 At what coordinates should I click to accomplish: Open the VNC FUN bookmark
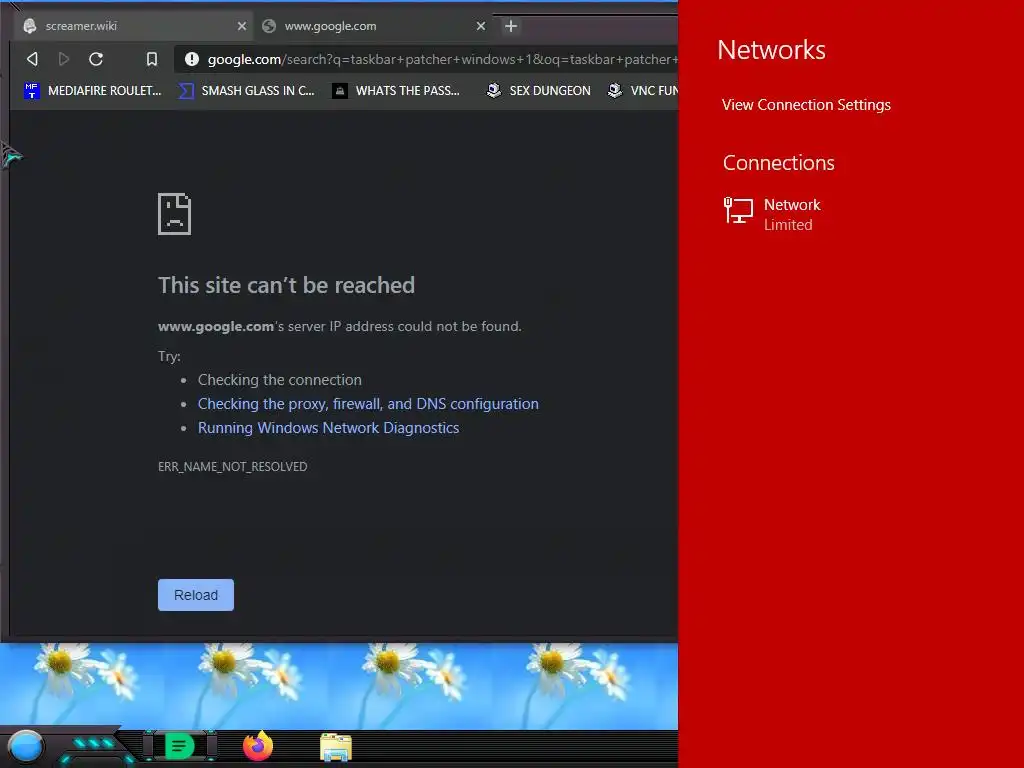(x=643, y=91)
